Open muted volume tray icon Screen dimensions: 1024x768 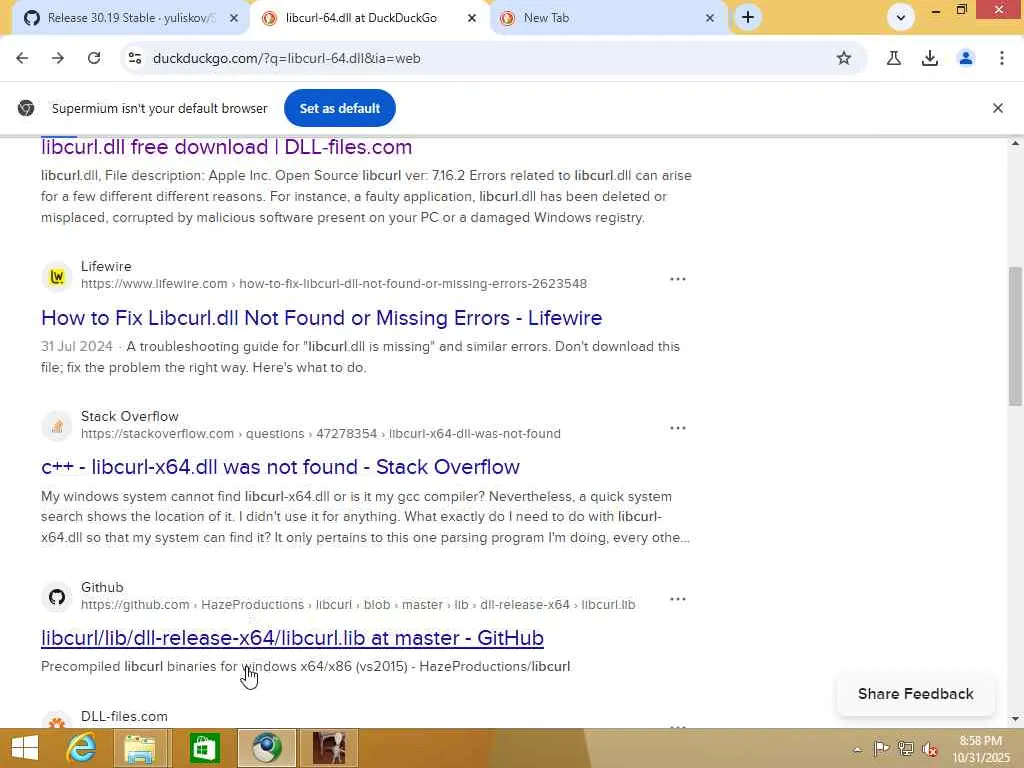click(929, 749)
